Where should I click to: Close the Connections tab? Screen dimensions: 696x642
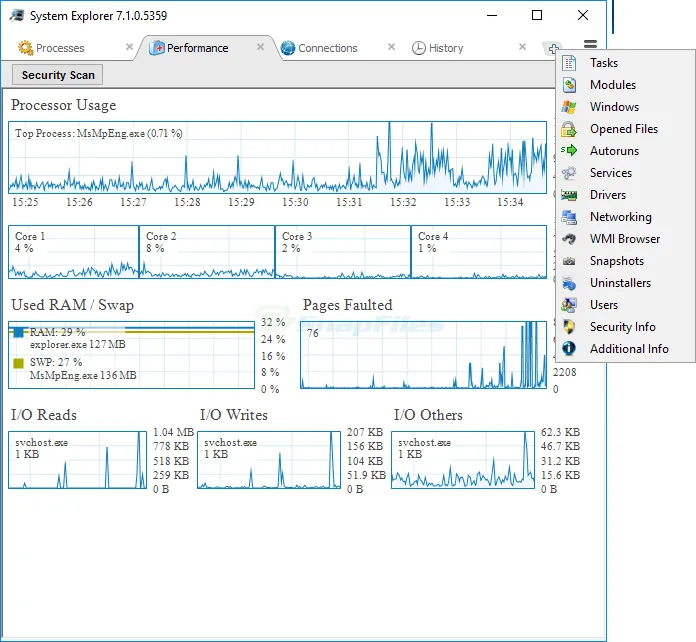click(x=391, y=47)
